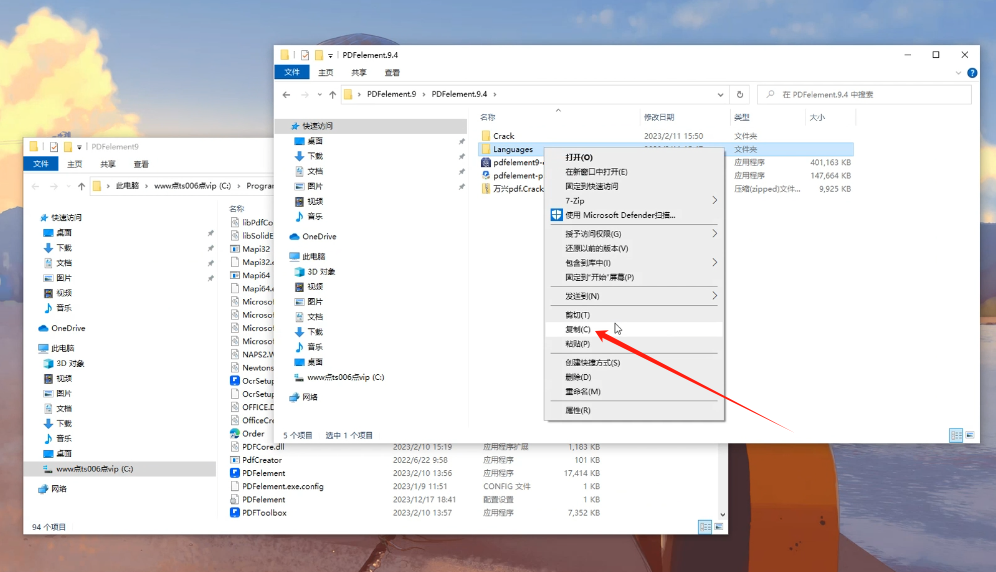996x572 pixels.
Task: Click Copy (复制) in the context menu
Action: tap(577, 329)
